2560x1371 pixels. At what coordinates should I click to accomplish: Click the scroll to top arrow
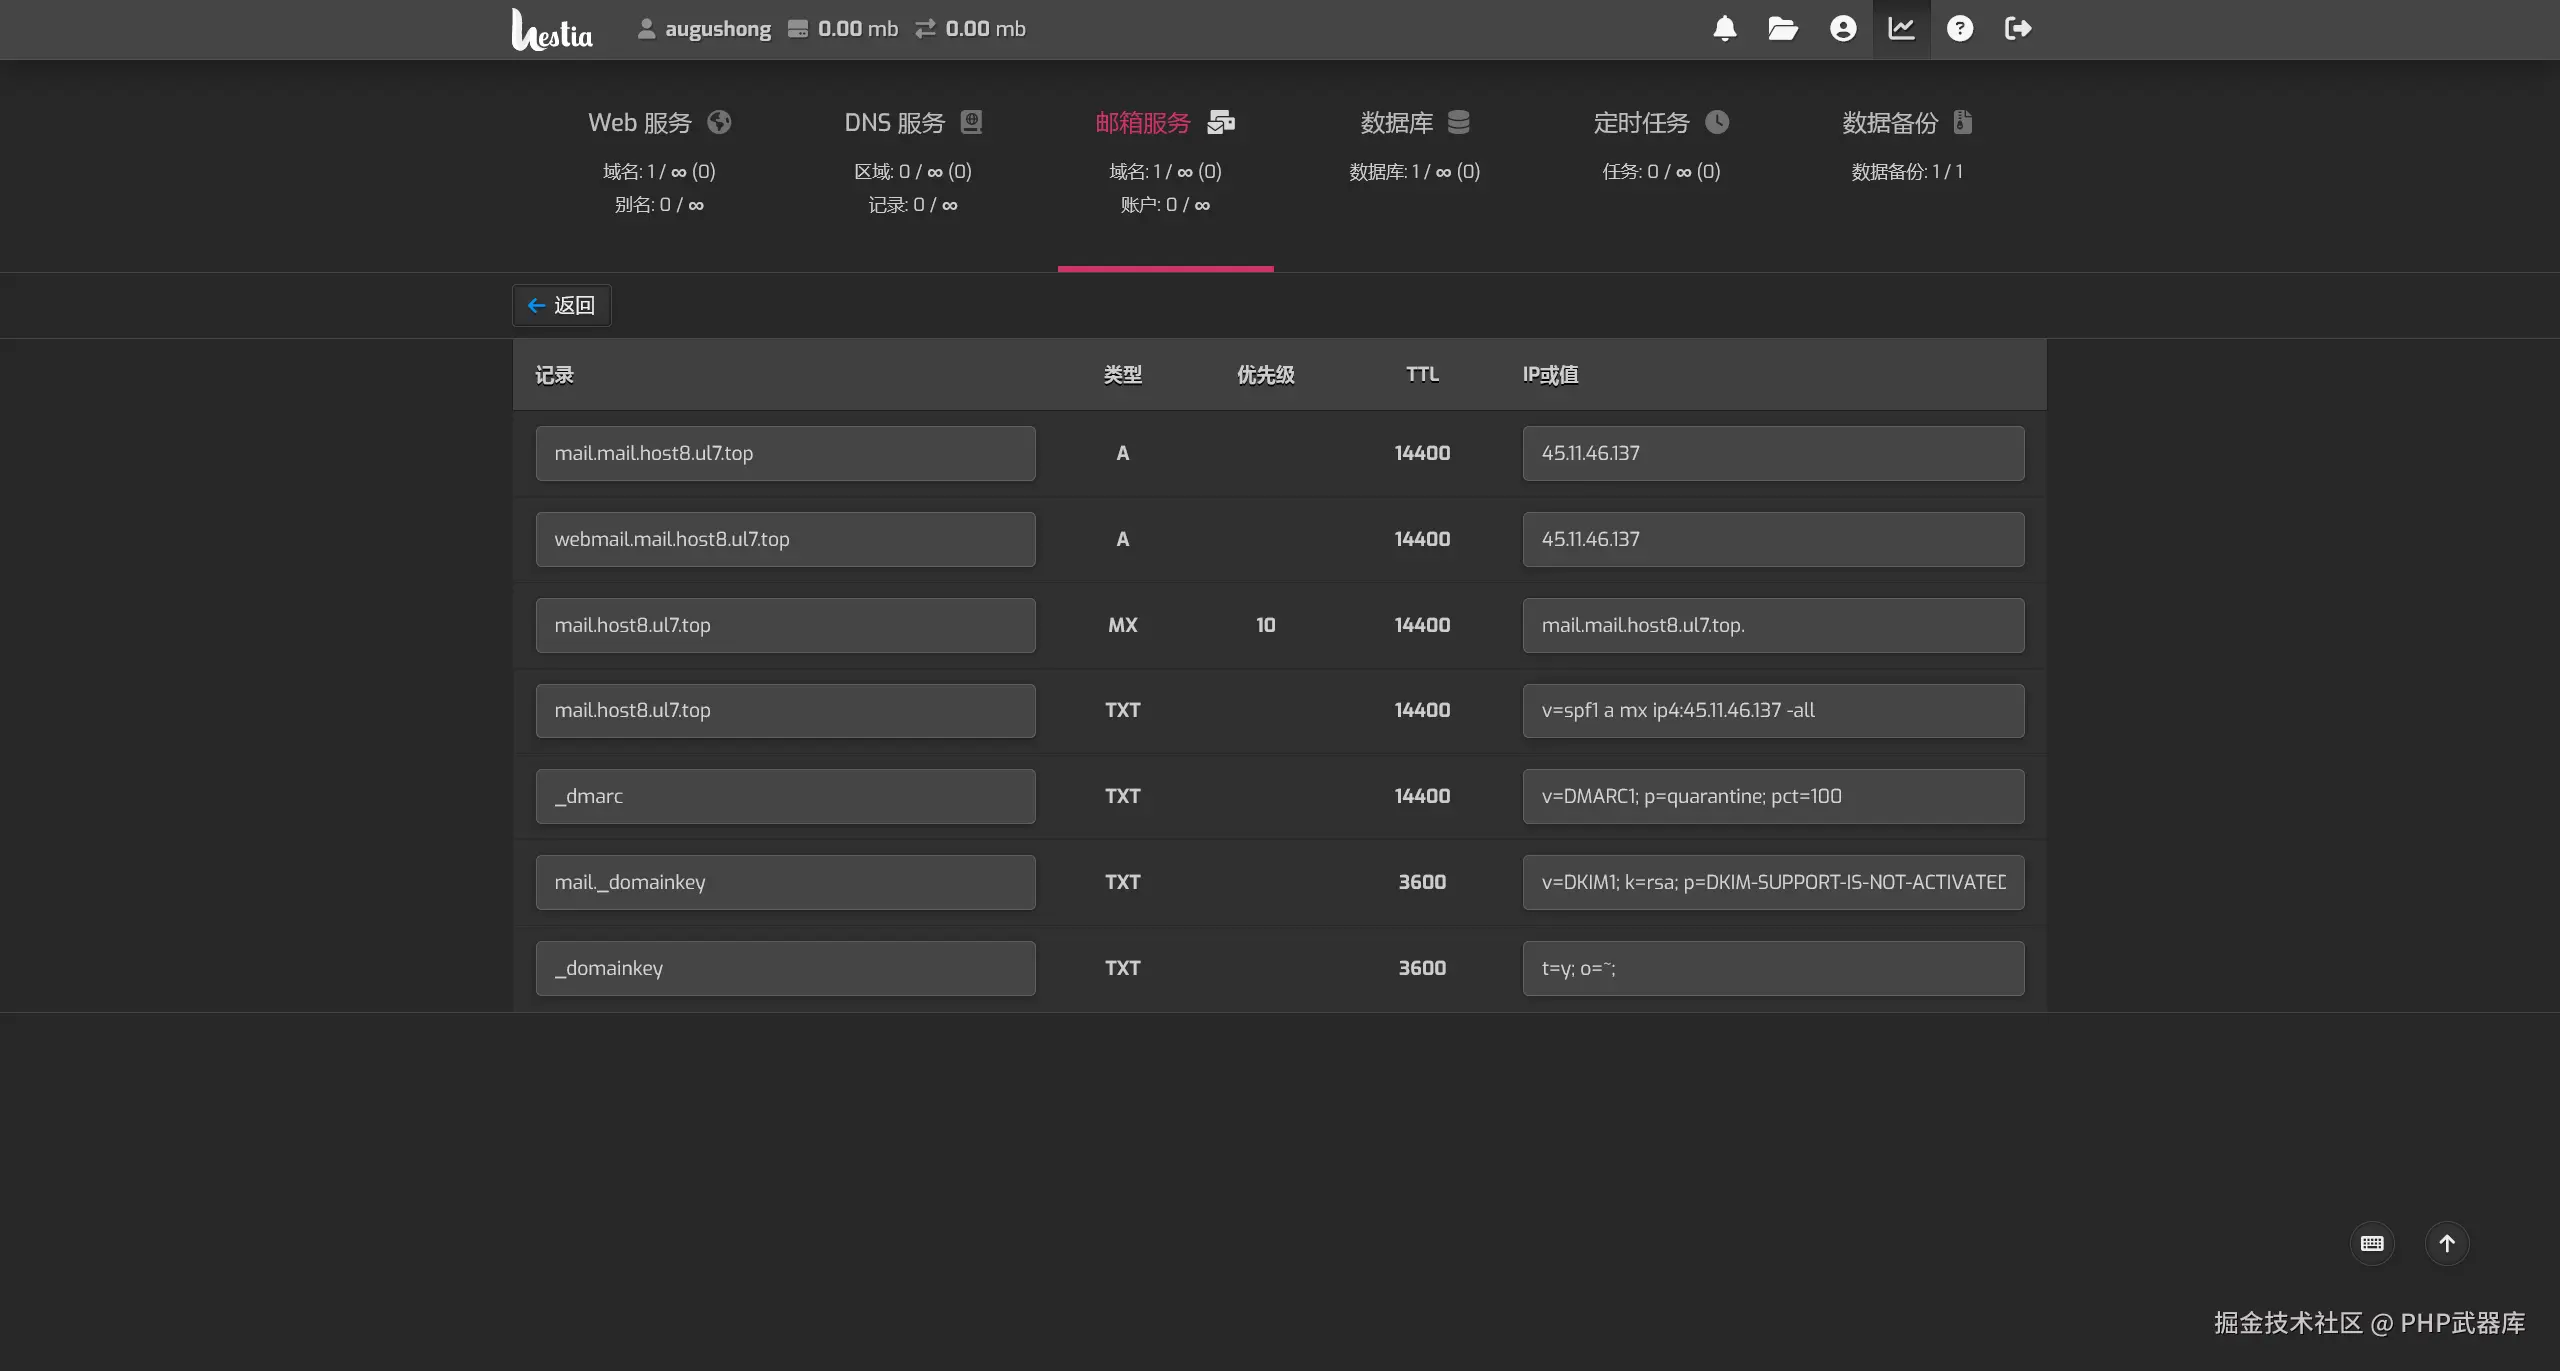tap(2447, 1243)
